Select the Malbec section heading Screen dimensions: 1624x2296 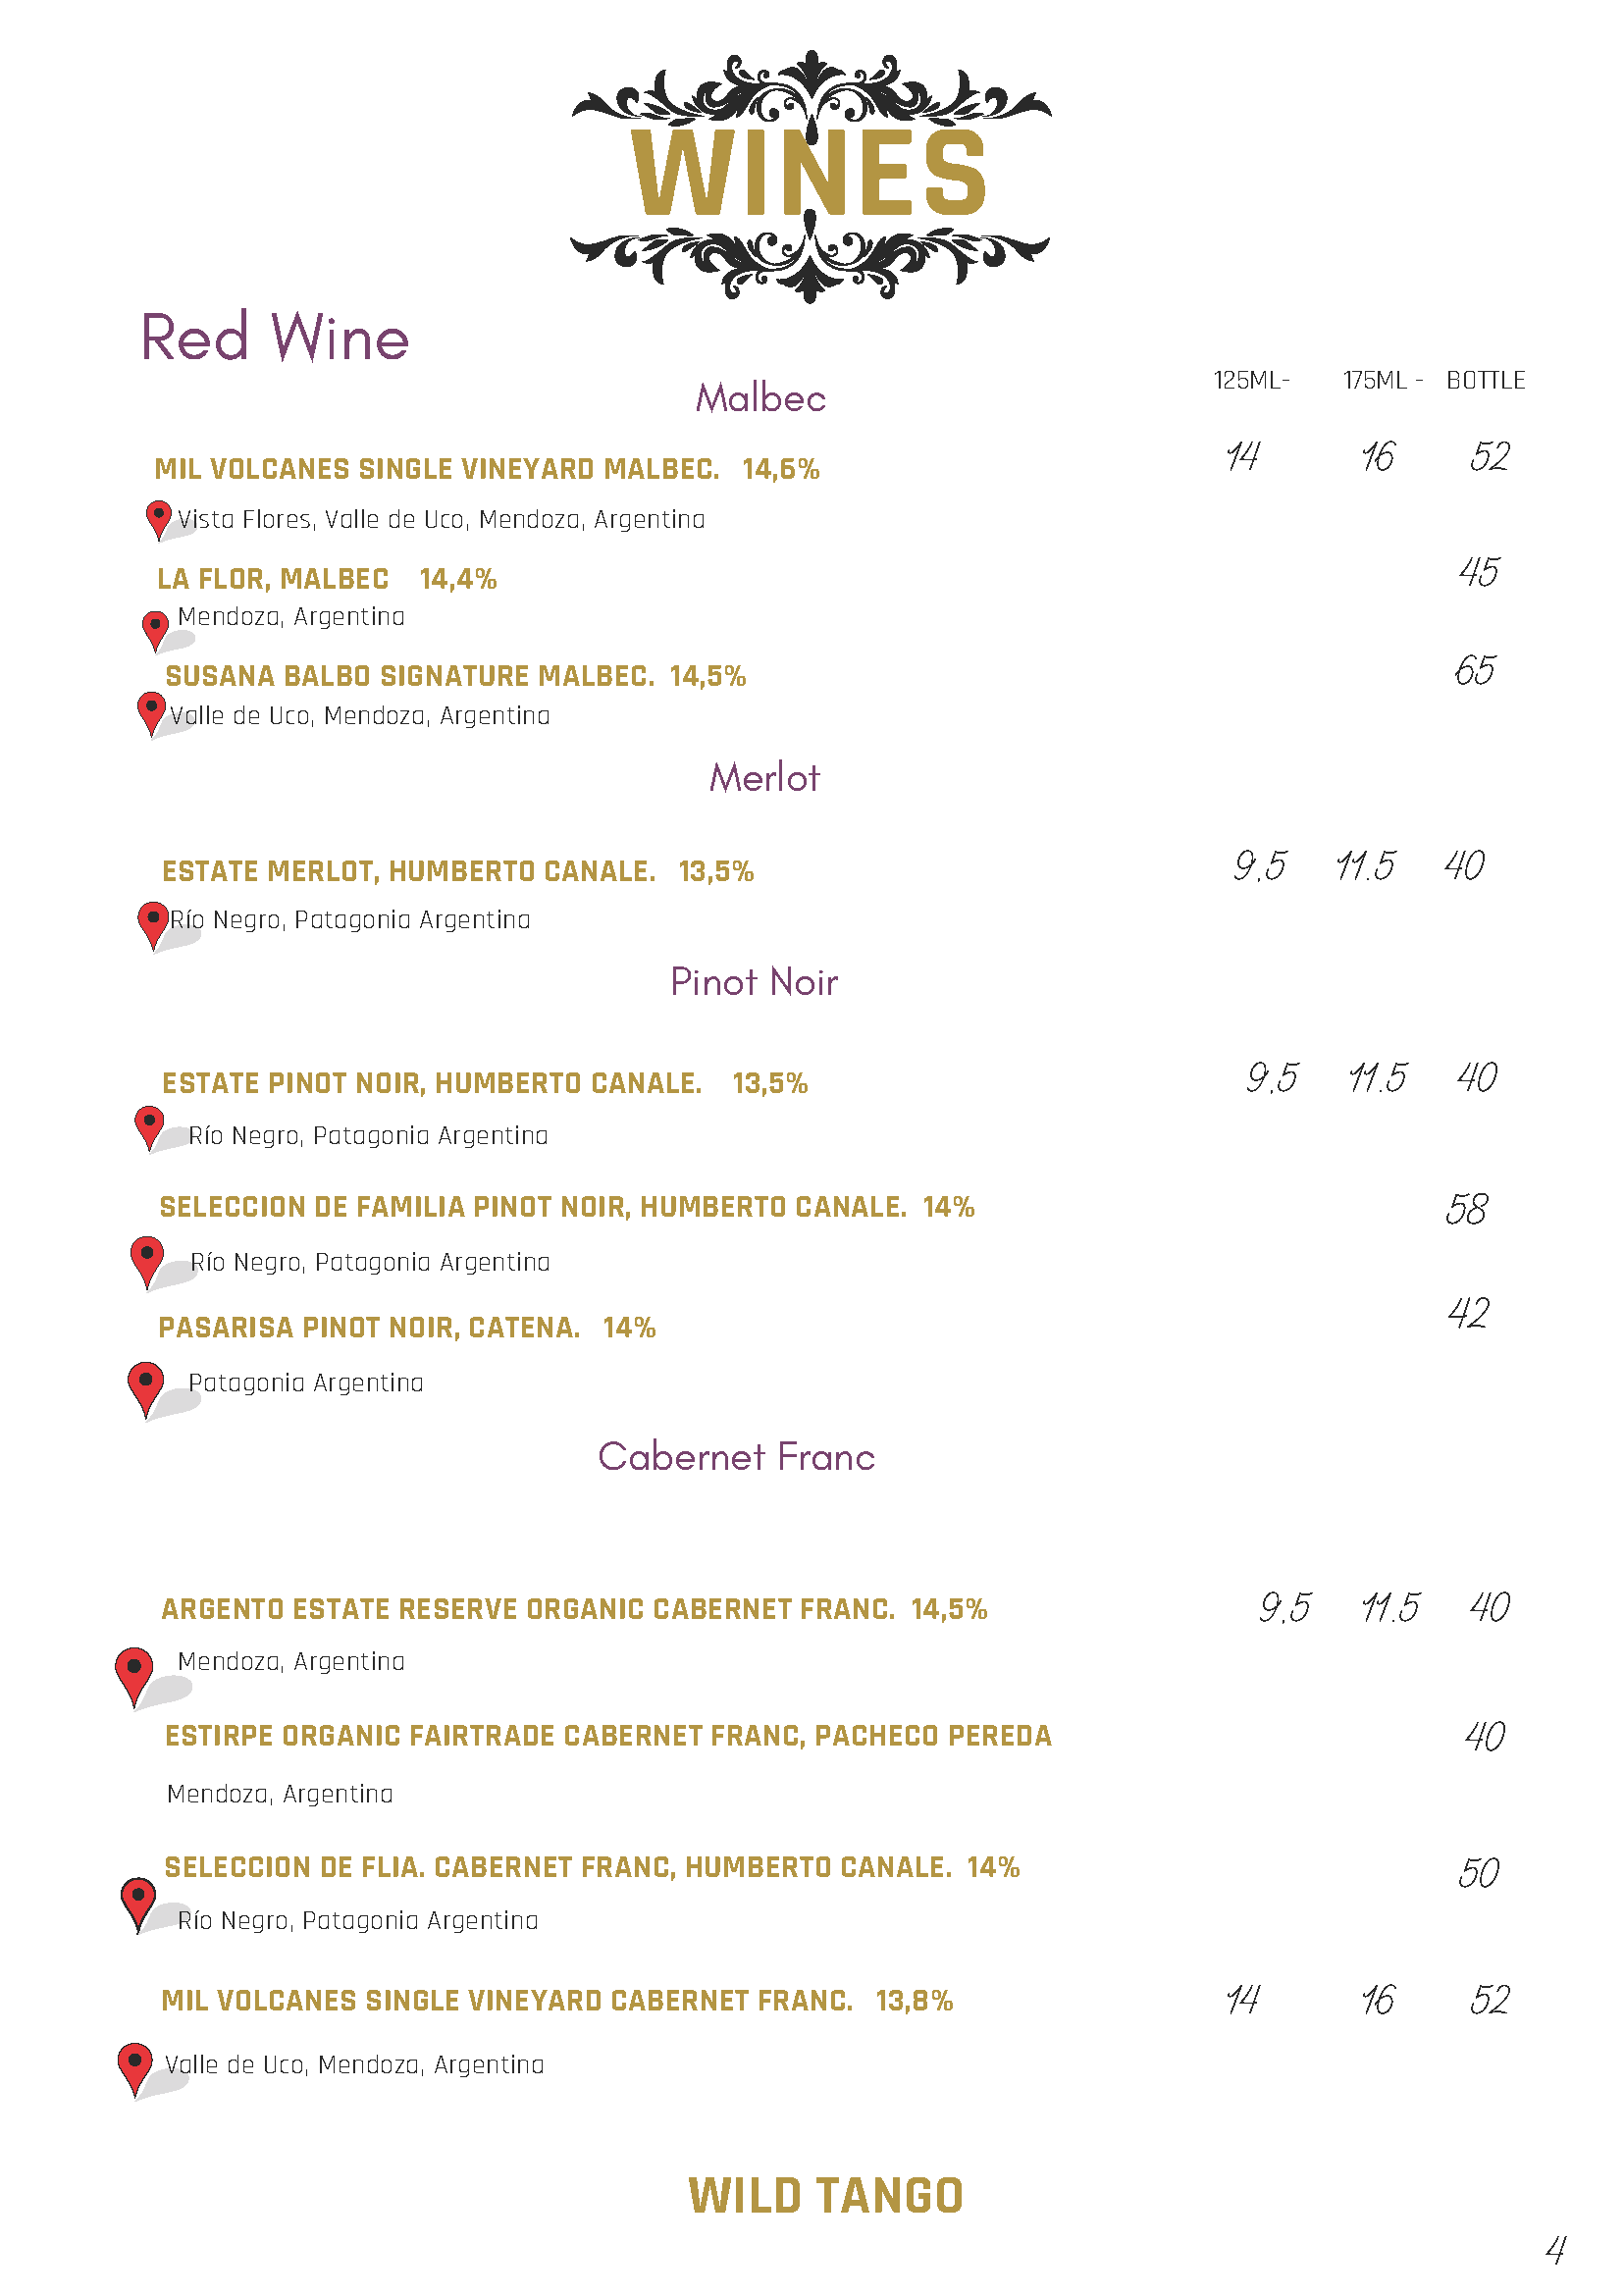[x=761, y=398]
